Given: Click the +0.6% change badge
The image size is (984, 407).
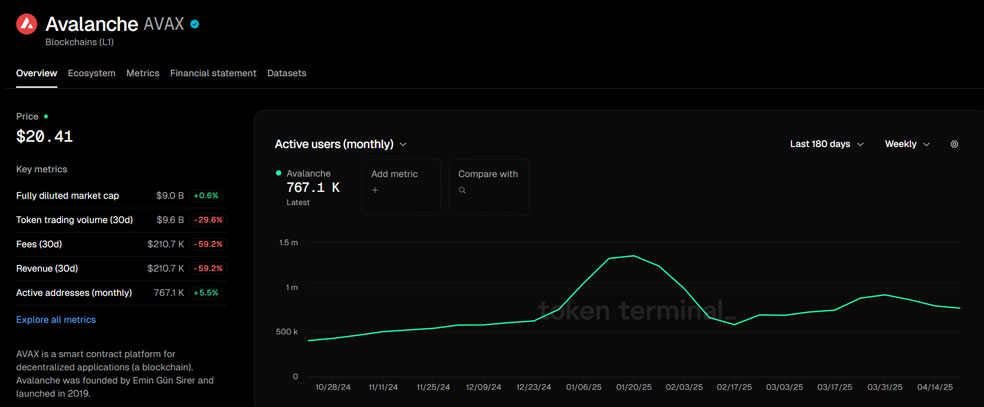Looking at the screenshot, I should coord(206,196).
